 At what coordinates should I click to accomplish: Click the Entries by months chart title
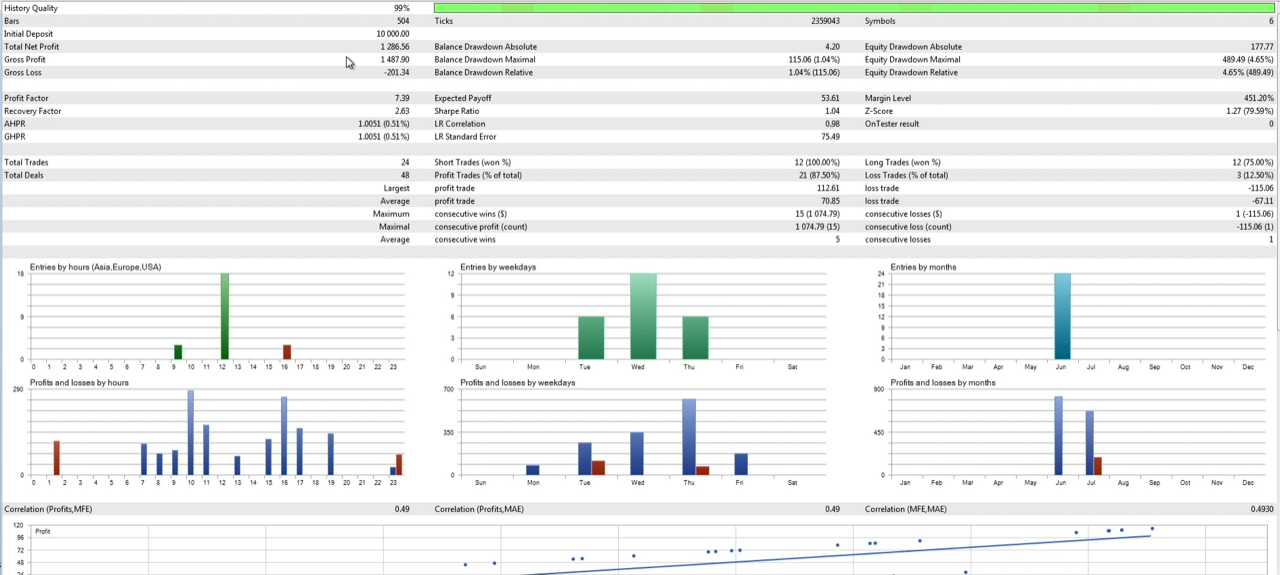(x=925, y=267)
